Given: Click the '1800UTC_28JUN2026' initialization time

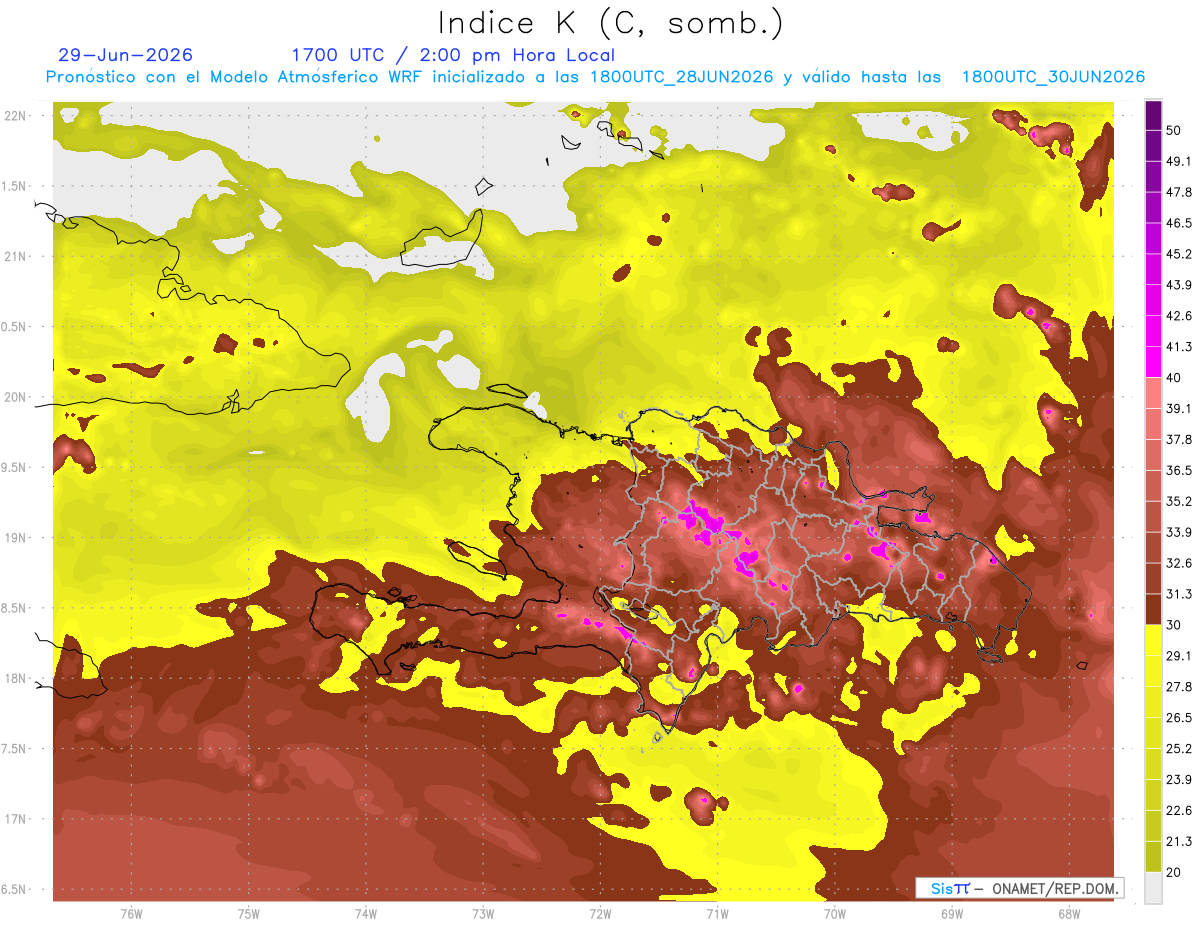Looking at the screenshot, I should tap(682, 77).
